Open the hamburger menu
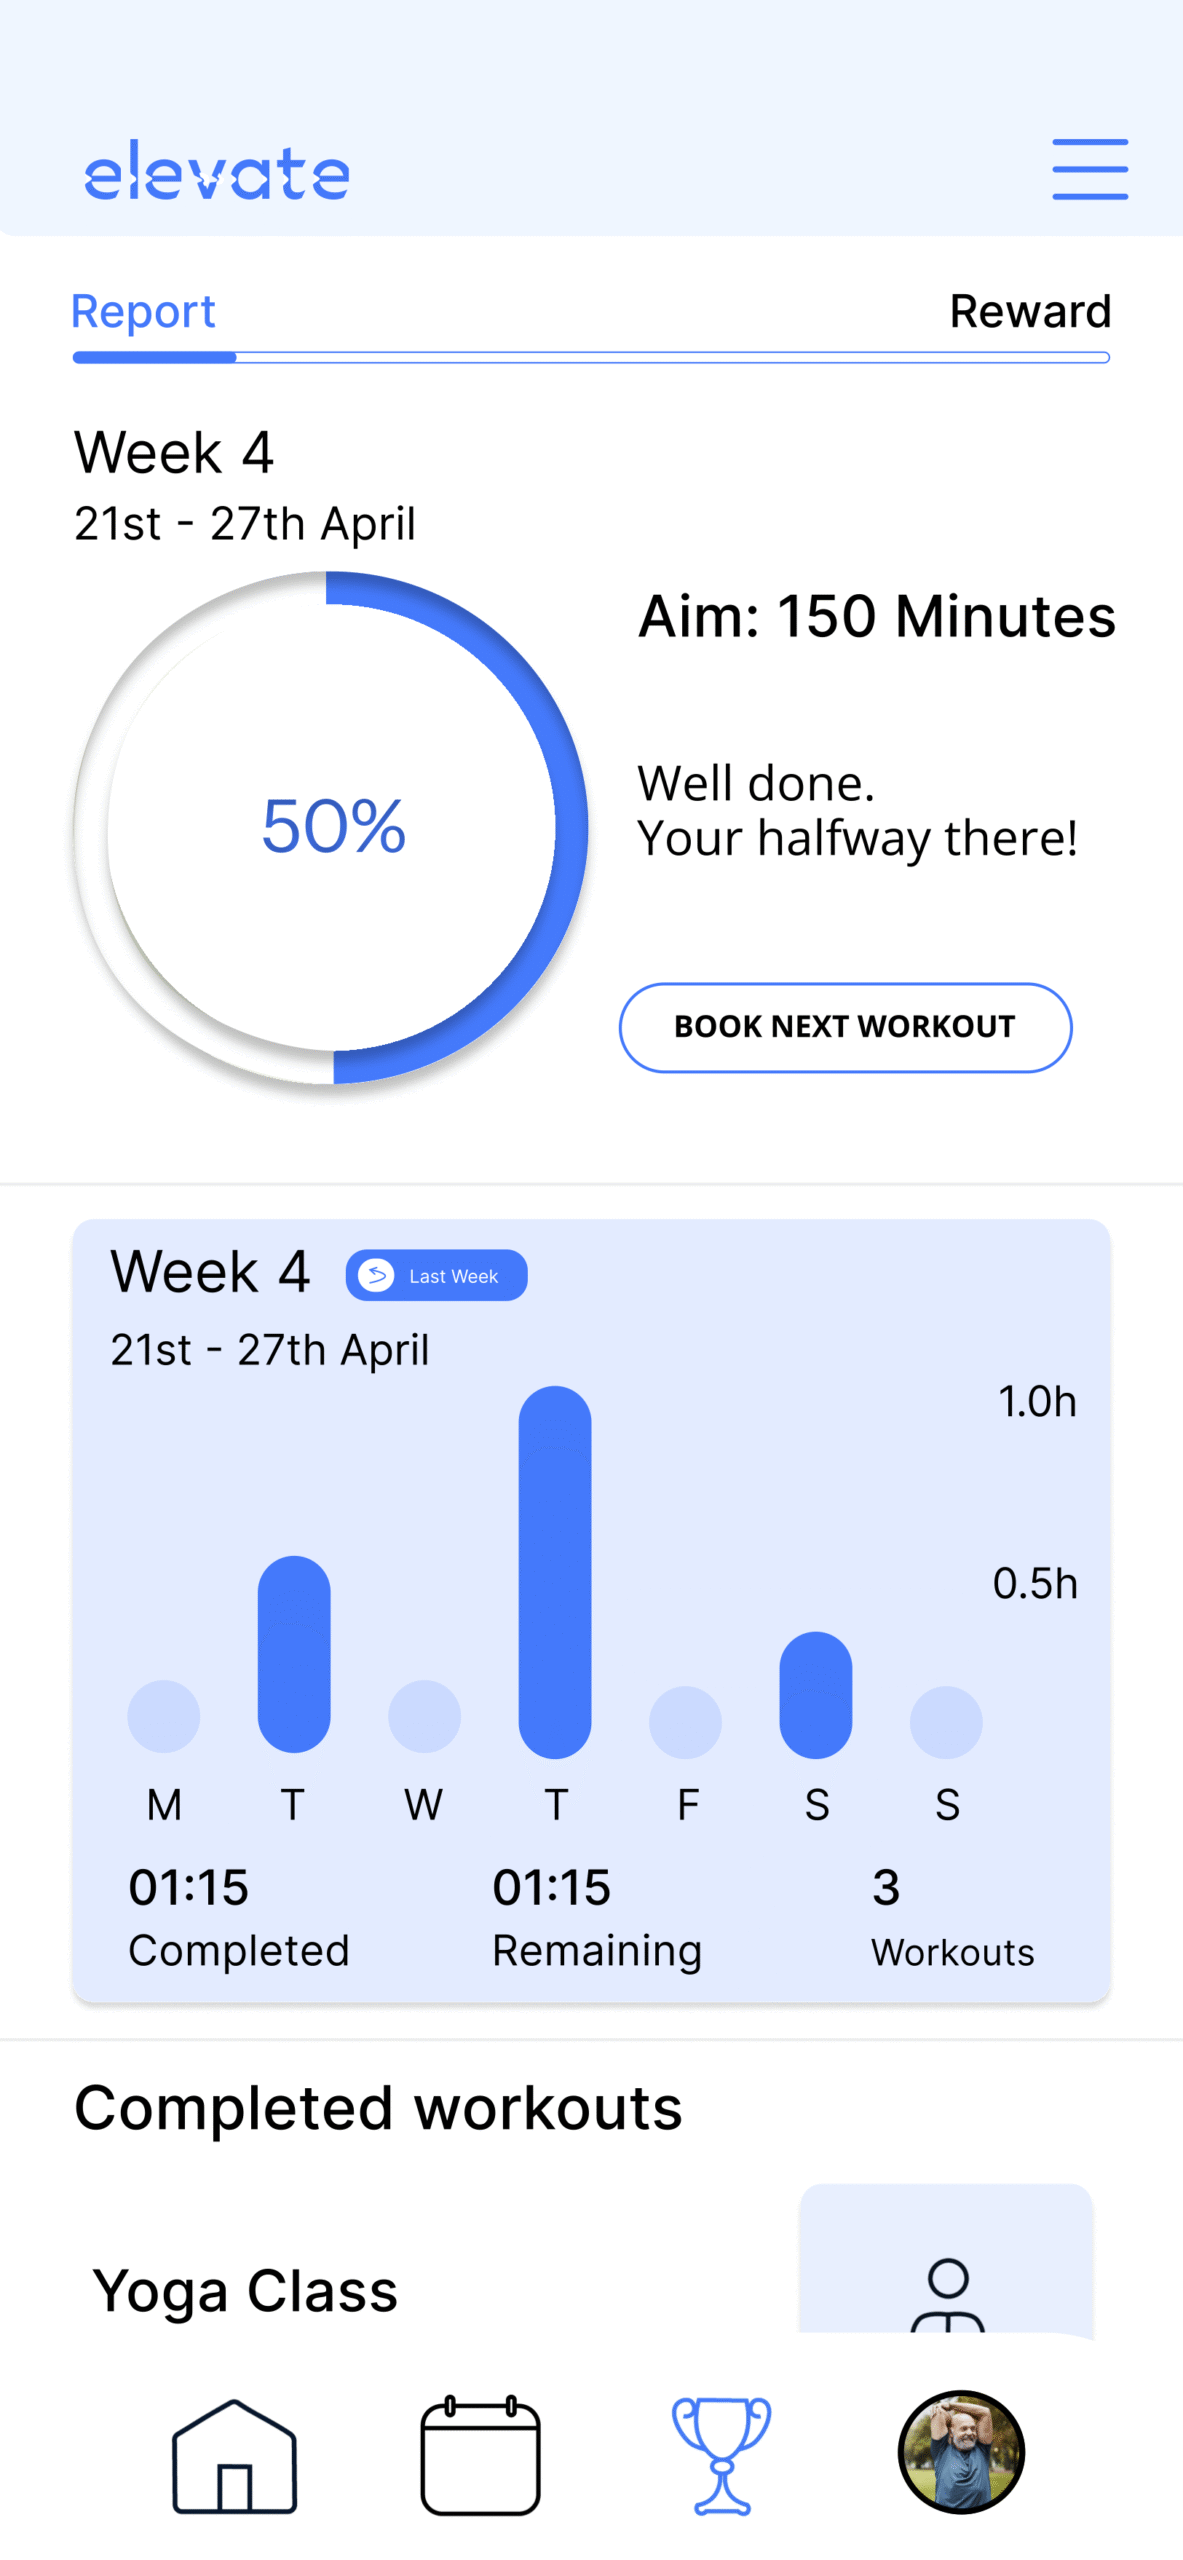Image resolution: width=1183 pixels, height=2560 pixels. coord(1090,169)
